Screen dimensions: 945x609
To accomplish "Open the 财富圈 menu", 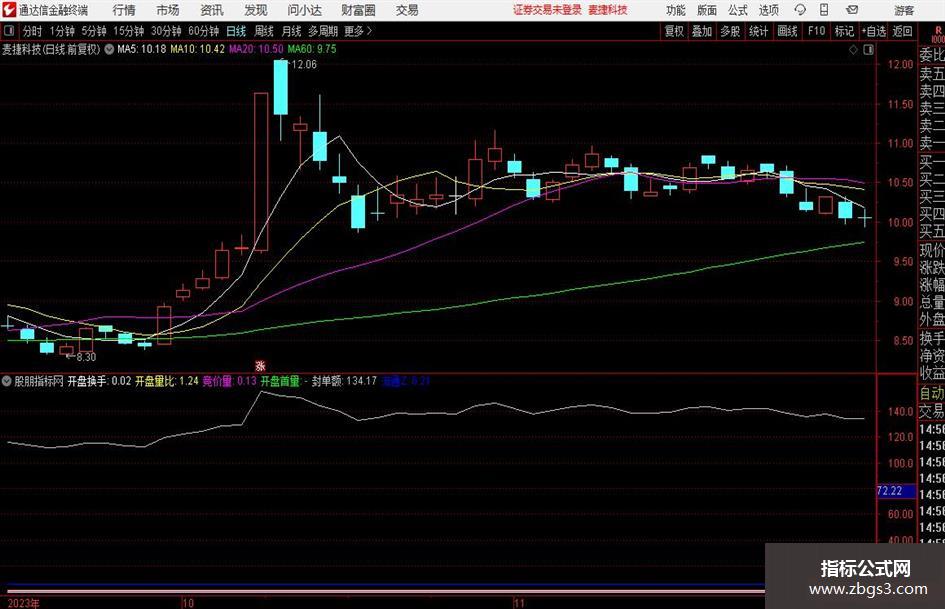I will click(x=359, y=10).
